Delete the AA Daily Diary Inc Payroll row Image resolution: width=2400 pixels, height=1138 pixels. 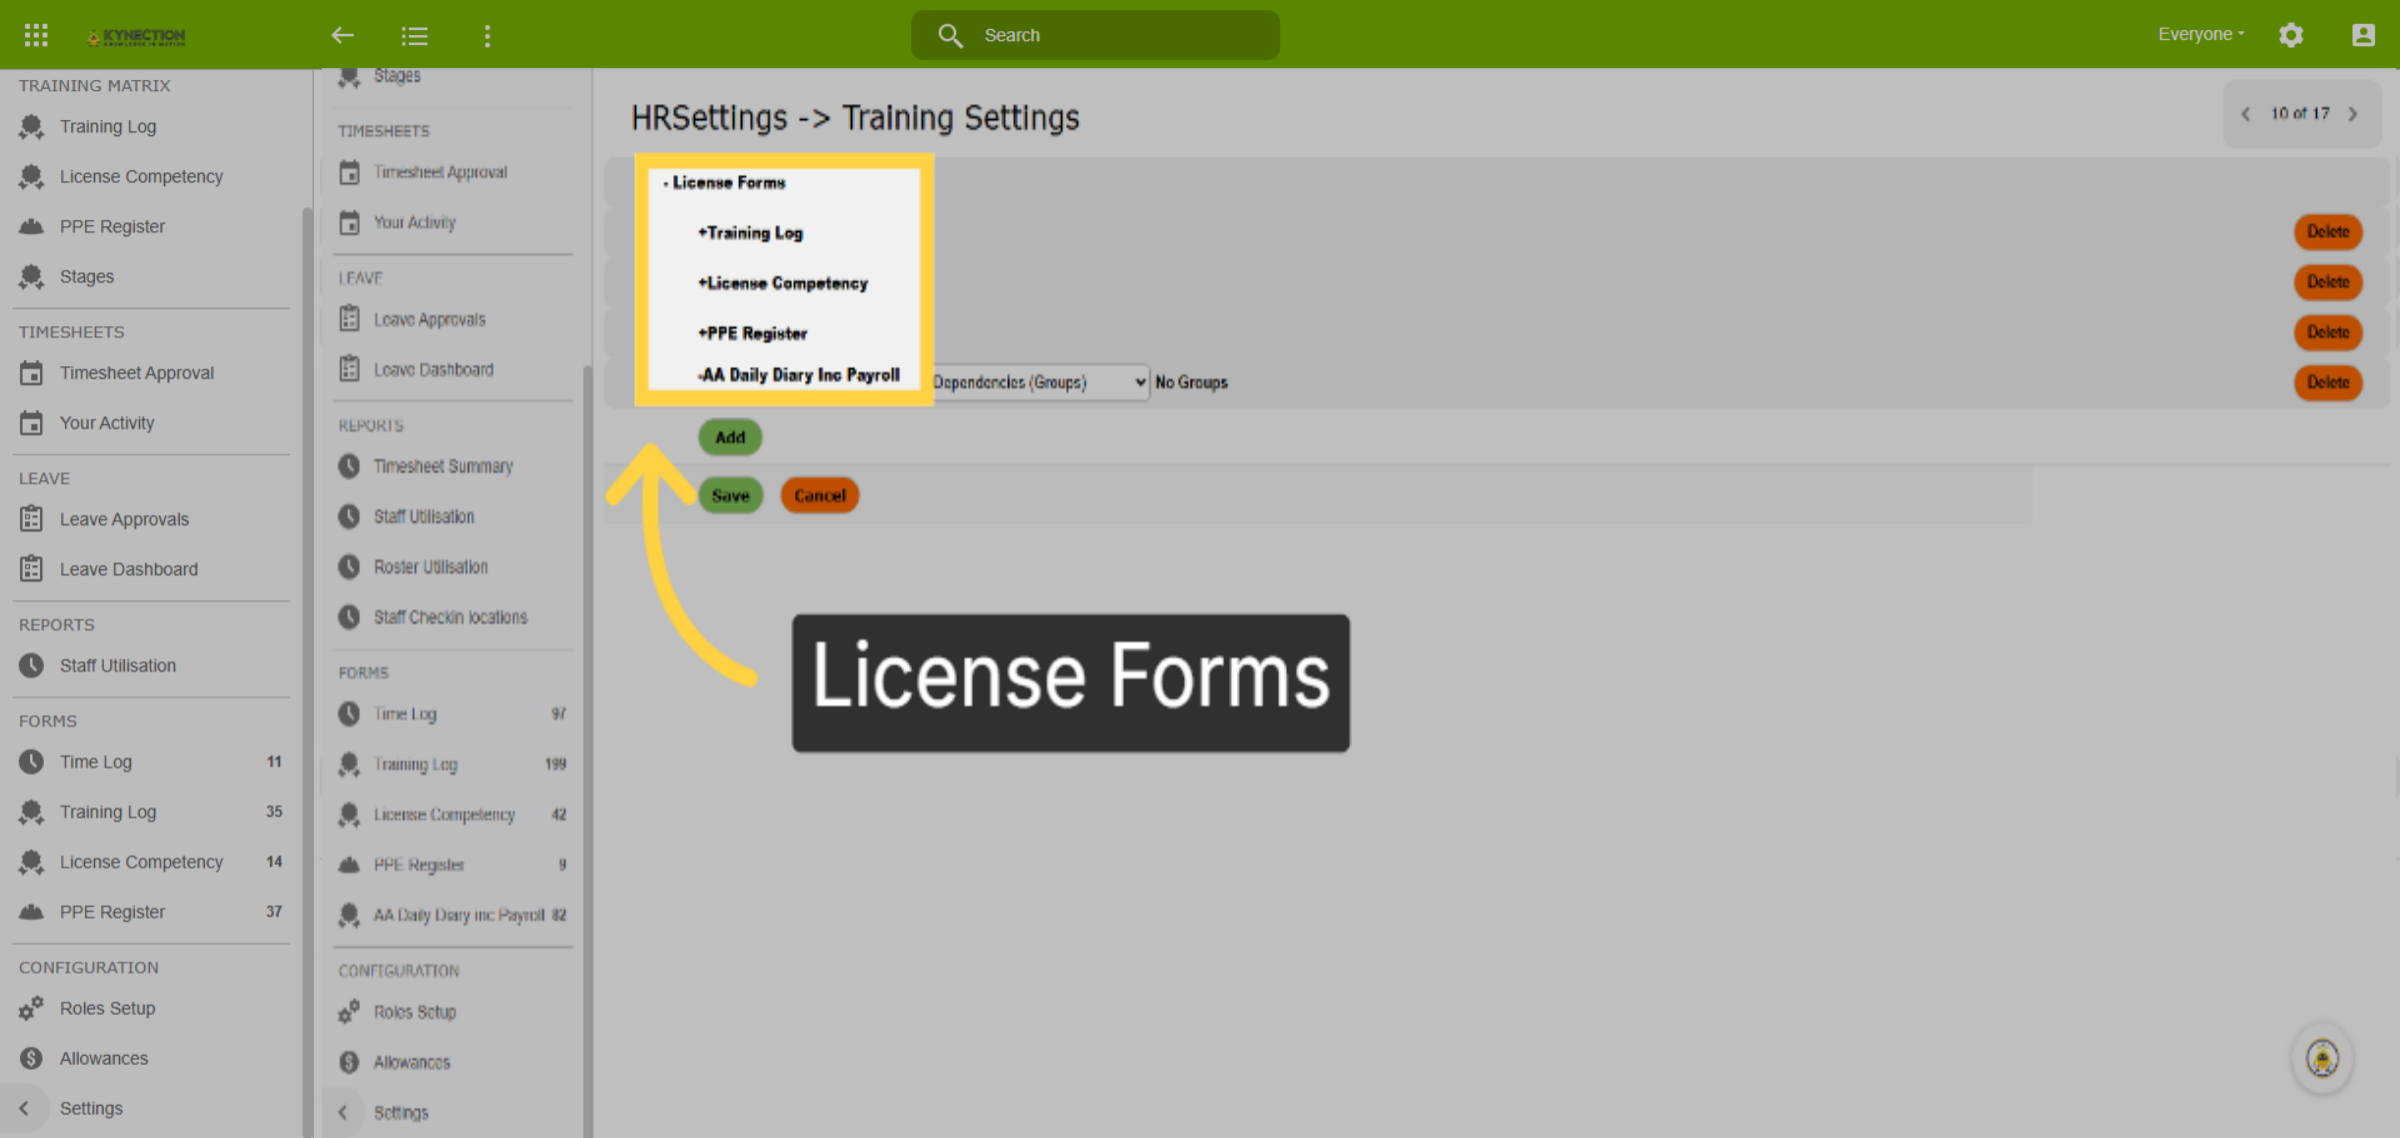pos(2328,382)
